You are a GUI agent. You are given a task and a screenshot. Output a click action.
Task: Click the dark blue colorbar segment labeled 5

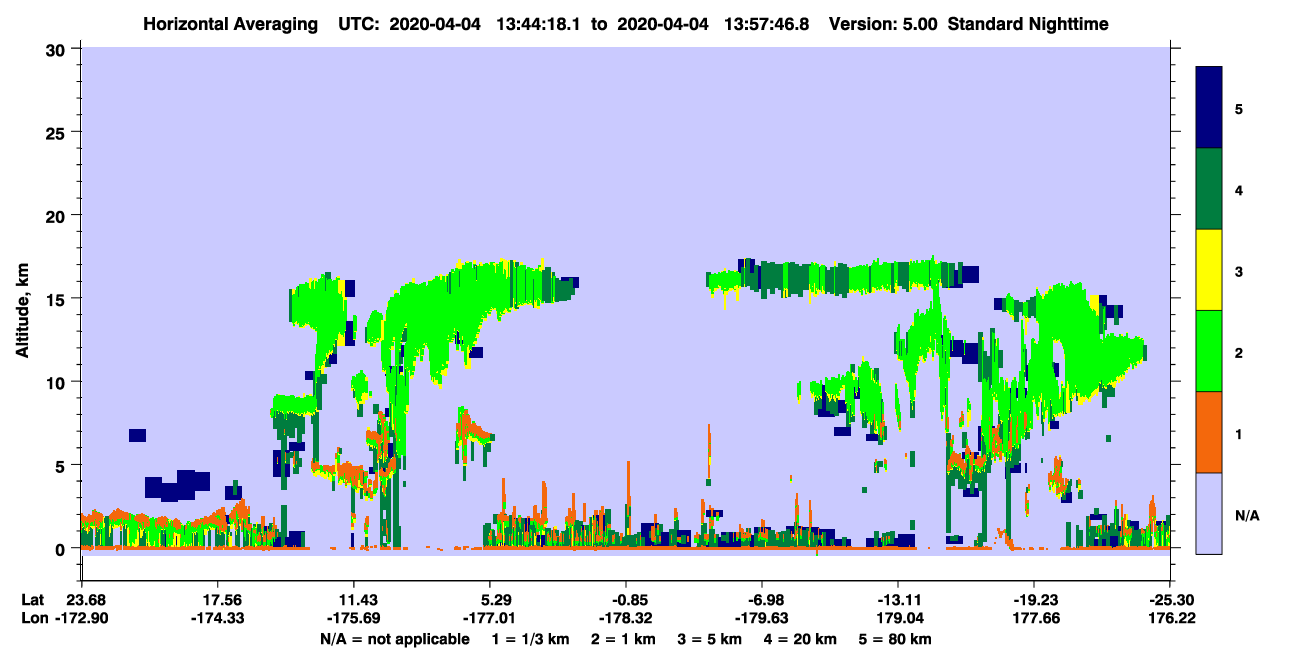click(x=1209, y=107)
